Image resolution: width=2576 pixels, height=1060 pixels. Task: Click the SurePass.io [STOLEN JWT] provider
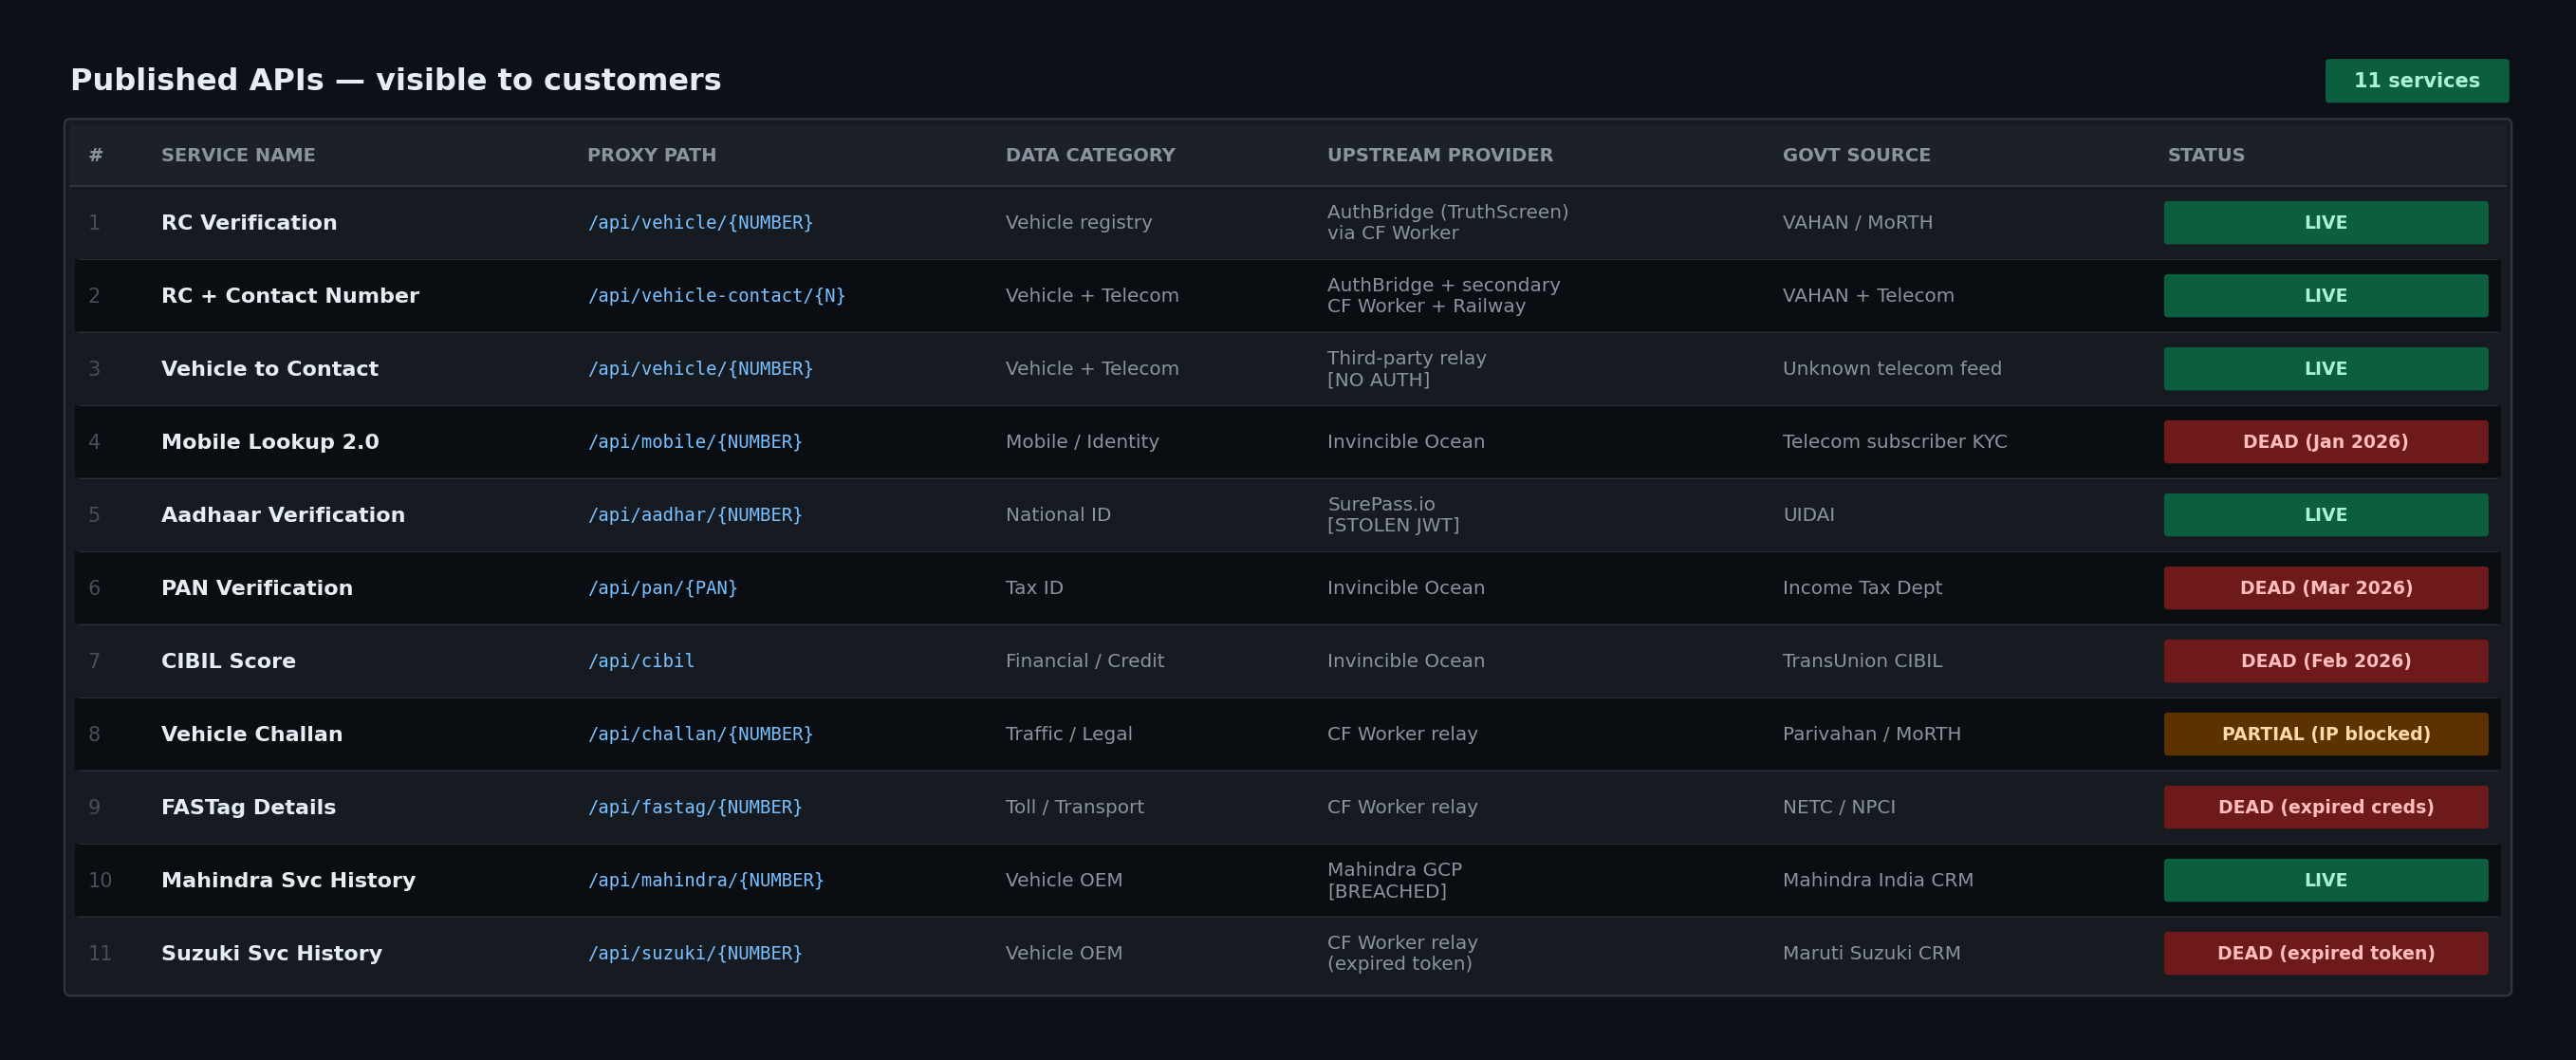coord(1393,515)
